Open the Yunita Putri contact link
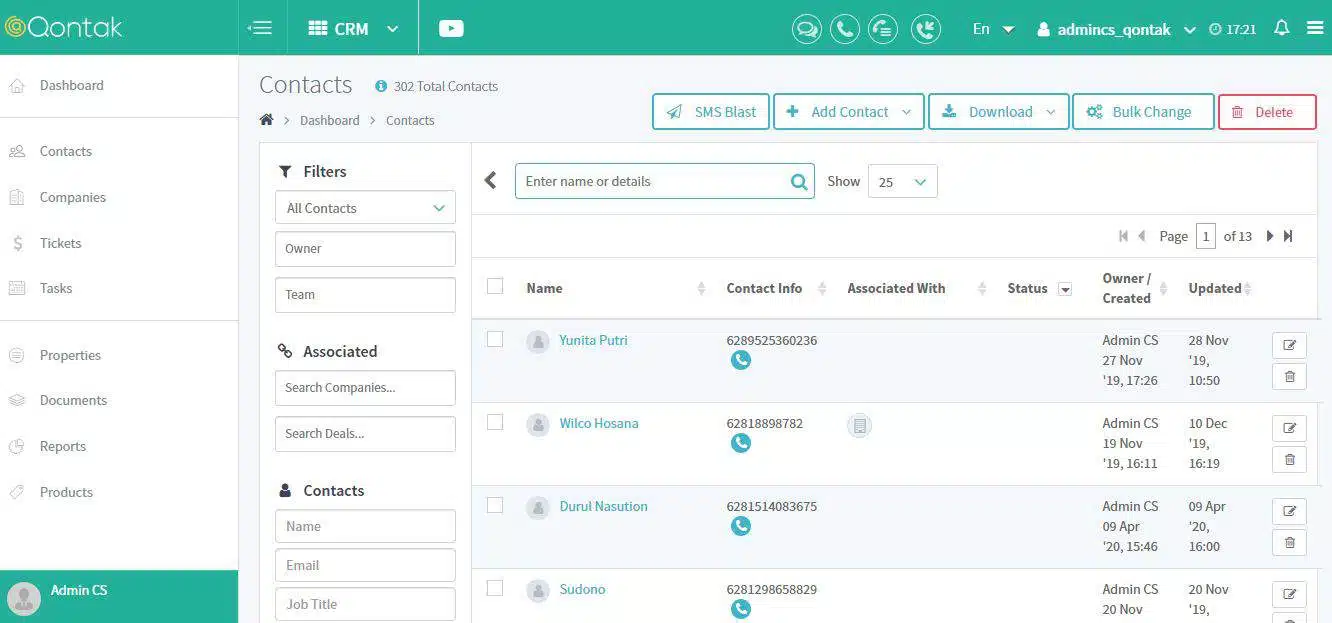The image size is (1332, 623). tap(593, 340)
